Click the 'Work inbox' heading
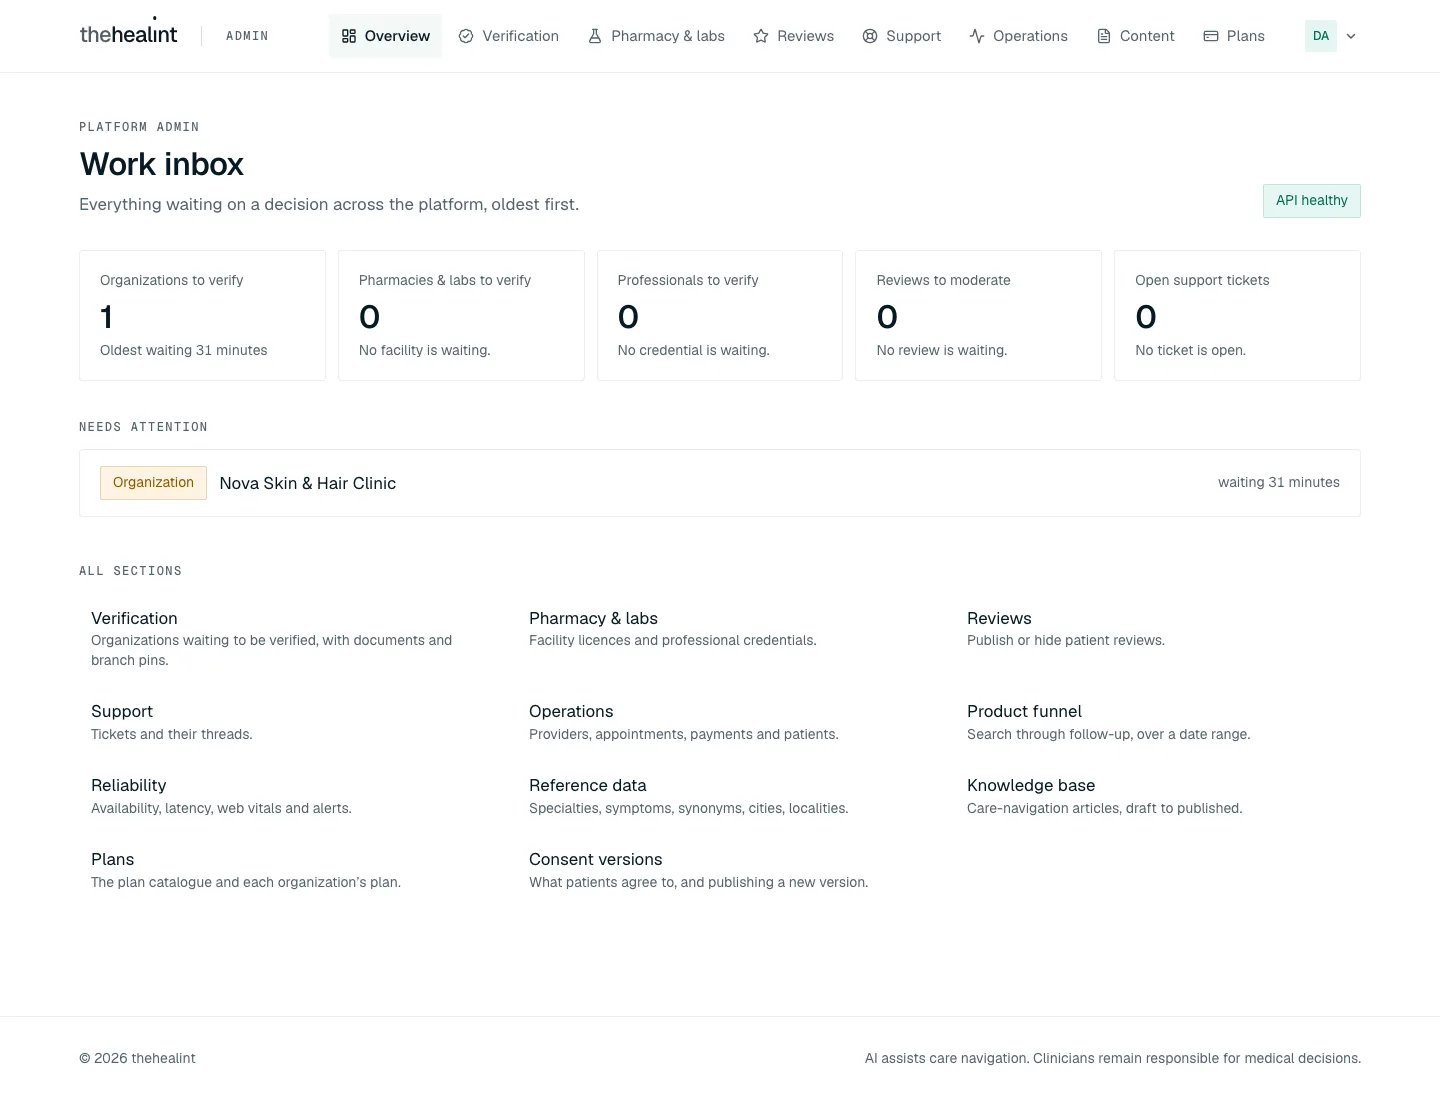The image size is (1440, 1101). pos(162,164)
